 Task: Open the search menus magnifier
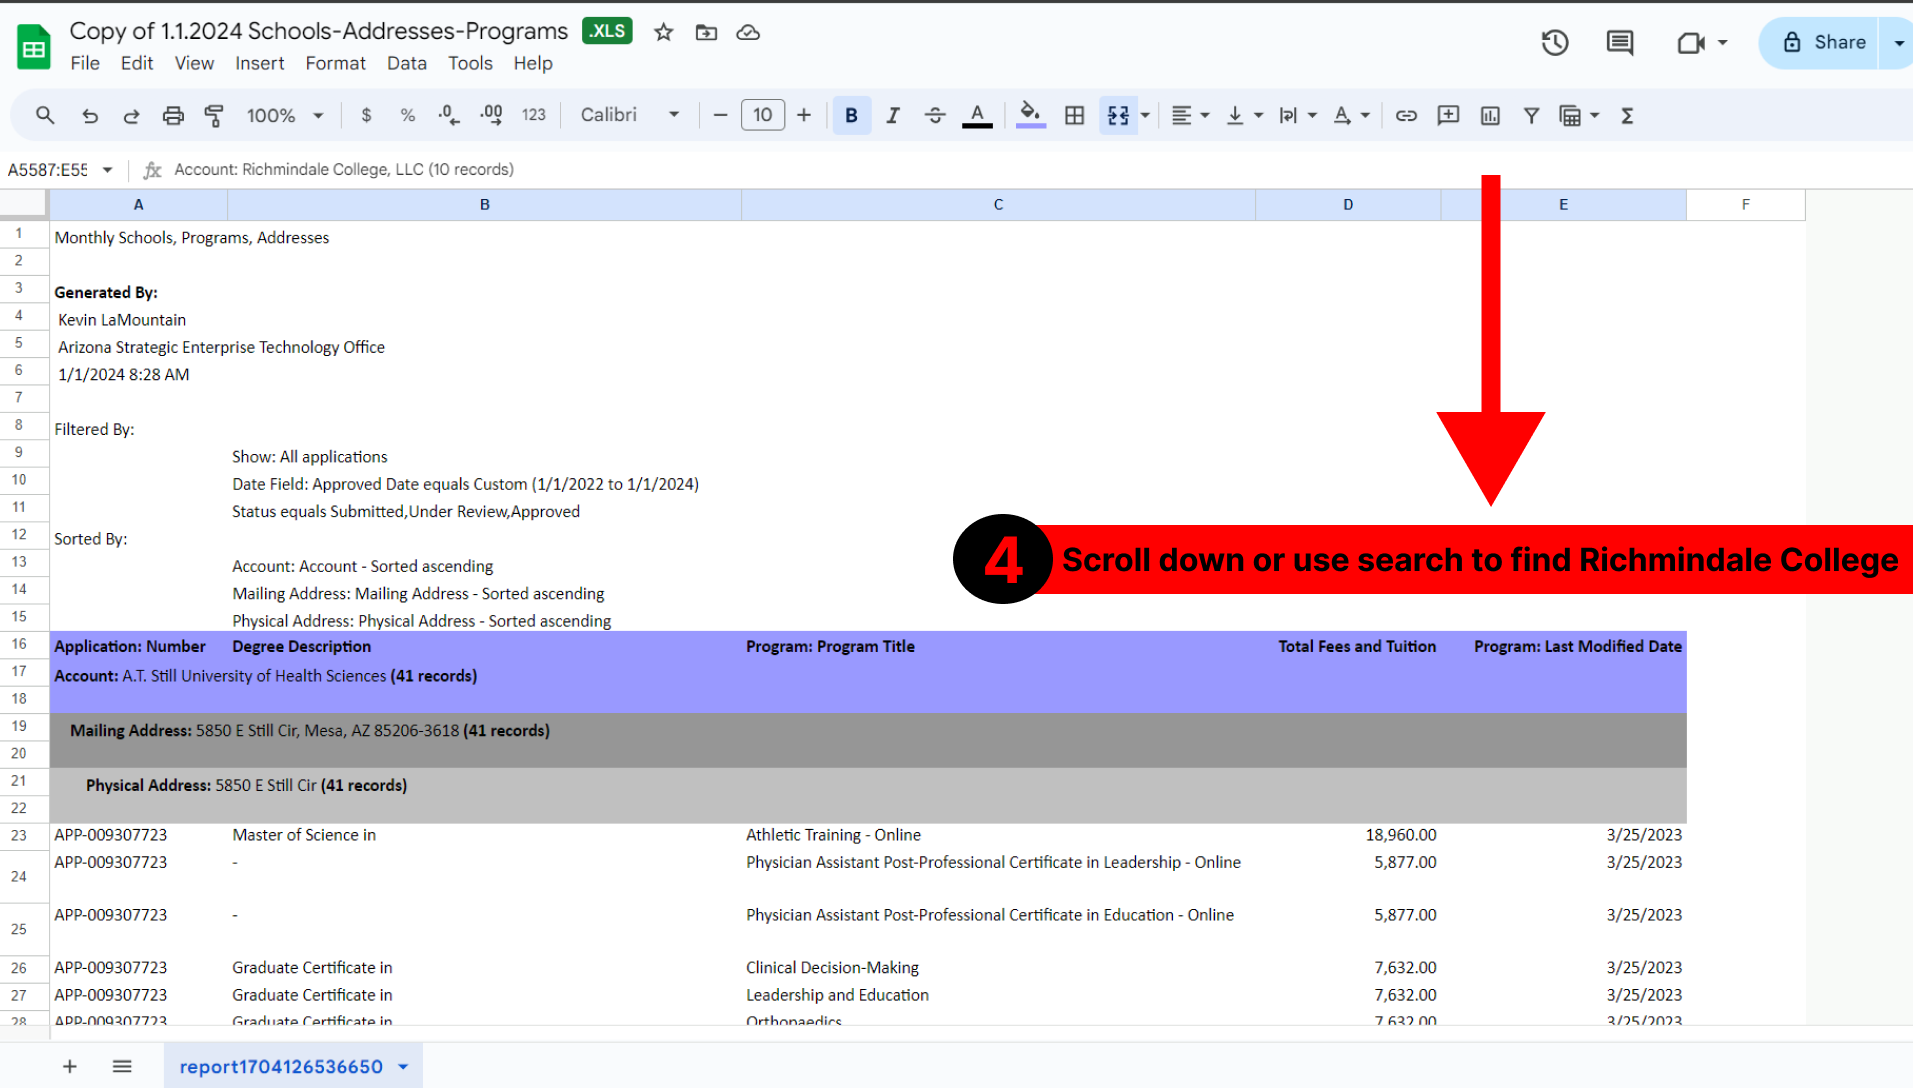pyautogui.click(x=45, y=115)
